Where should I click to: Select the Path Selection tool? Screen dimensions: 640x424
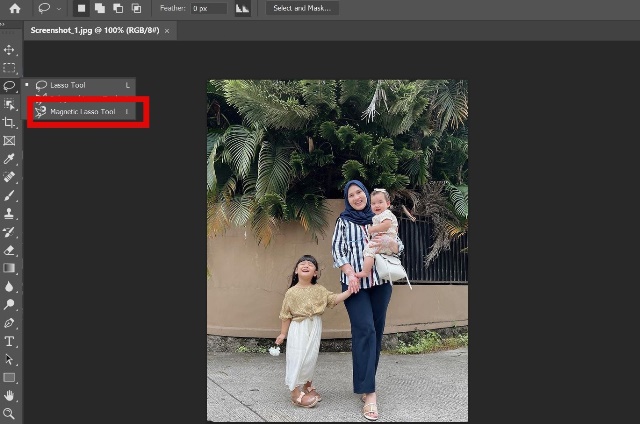(9, 359)
